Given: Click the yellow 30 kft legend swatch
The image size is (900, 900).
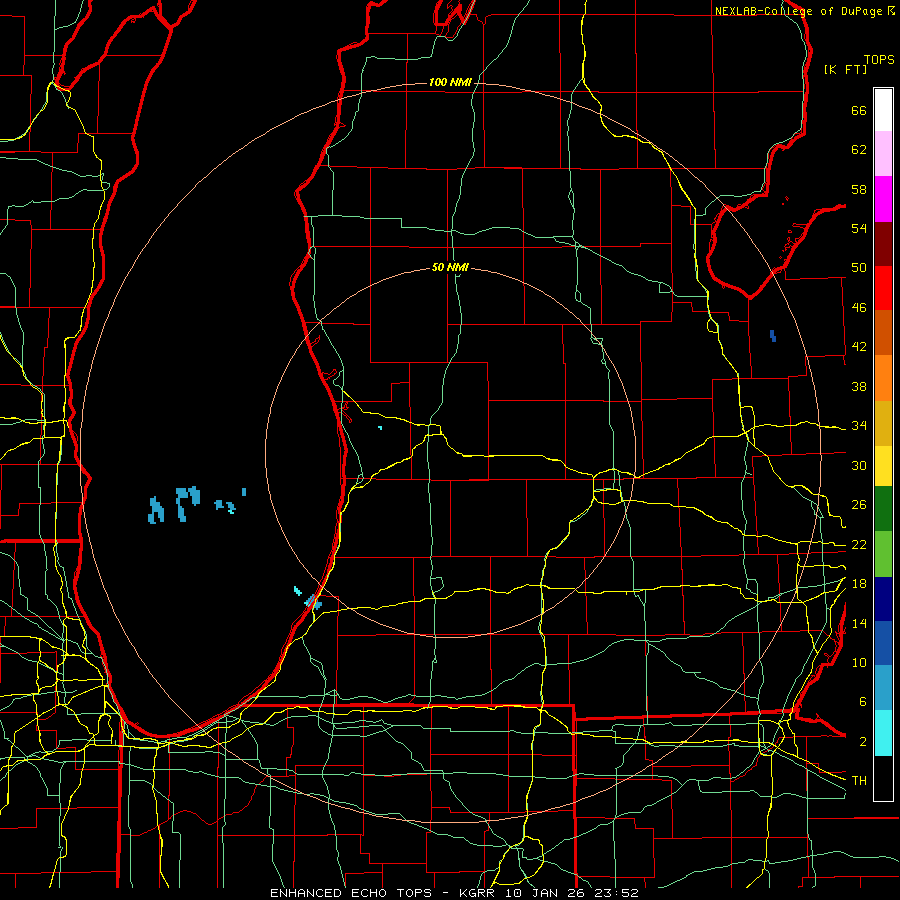Looking at the screenshot, I should [883, 466].
